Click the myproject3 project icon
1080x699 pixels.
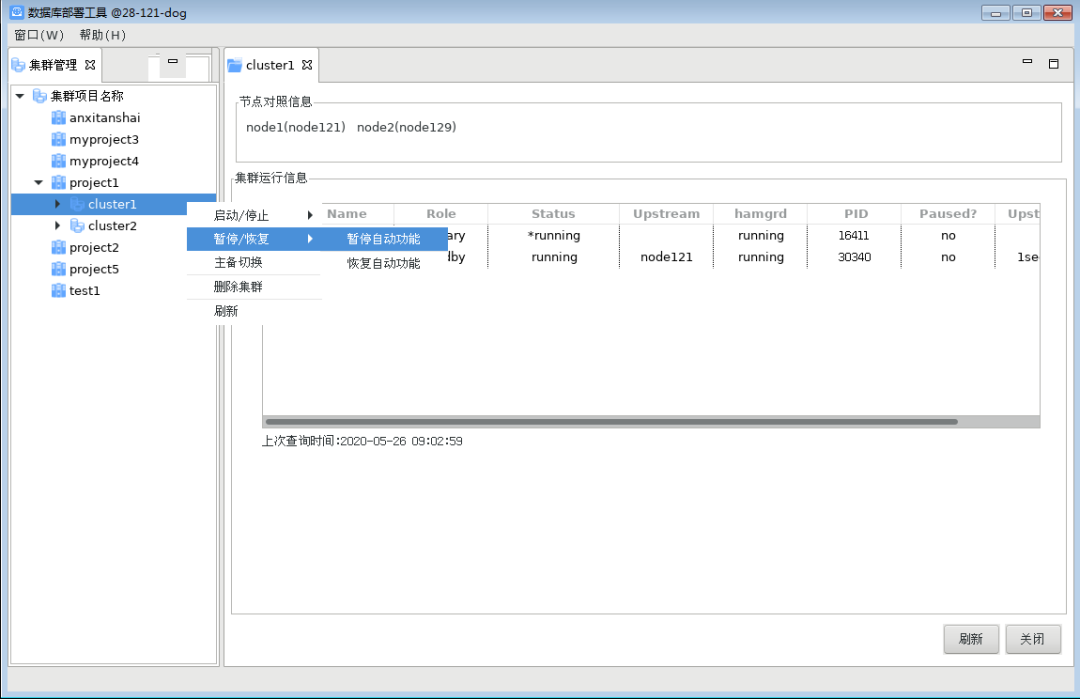coord(58,140)
